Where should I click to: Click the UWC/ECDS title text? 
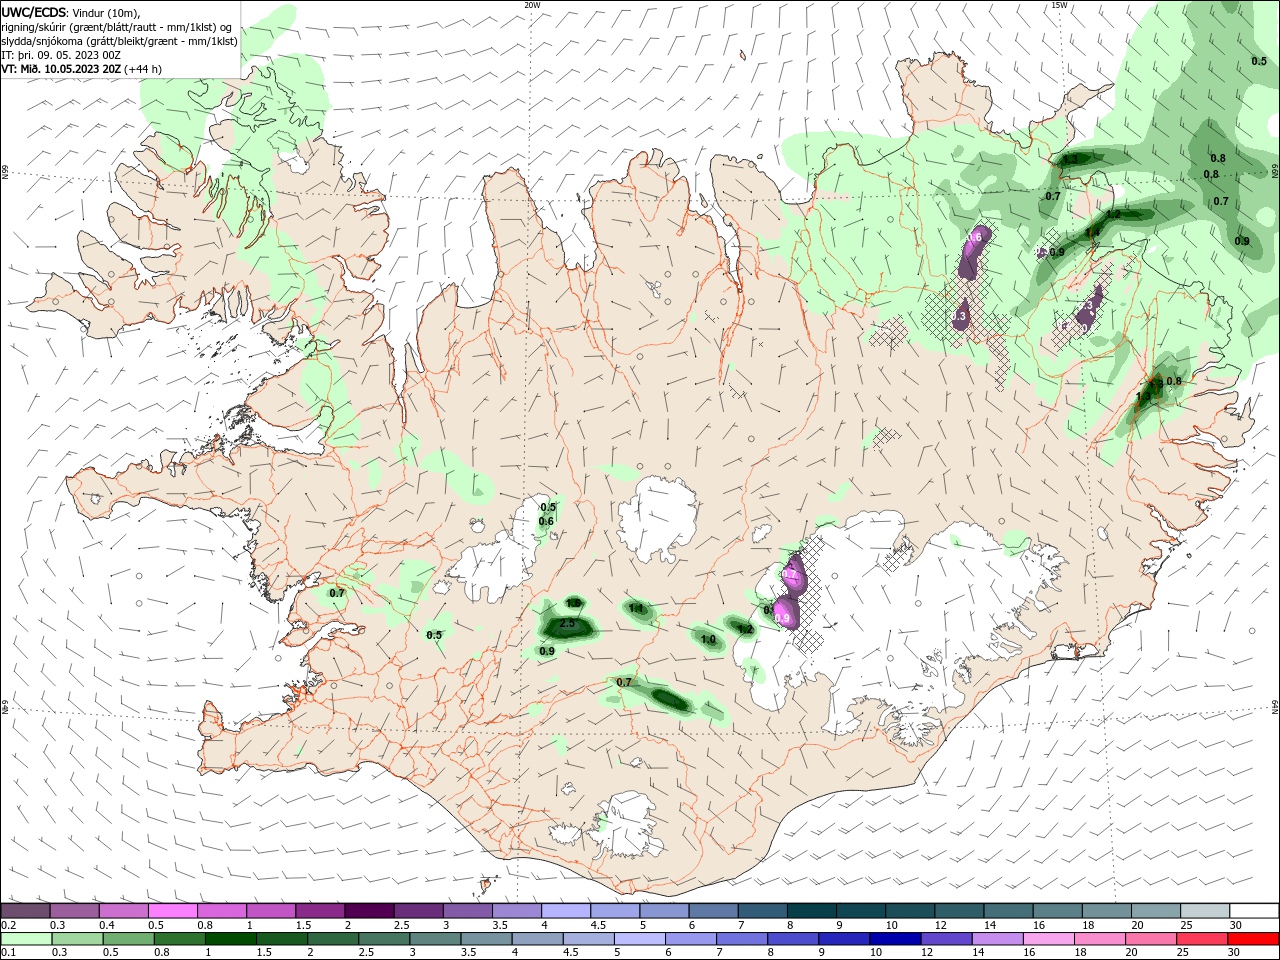33,12
